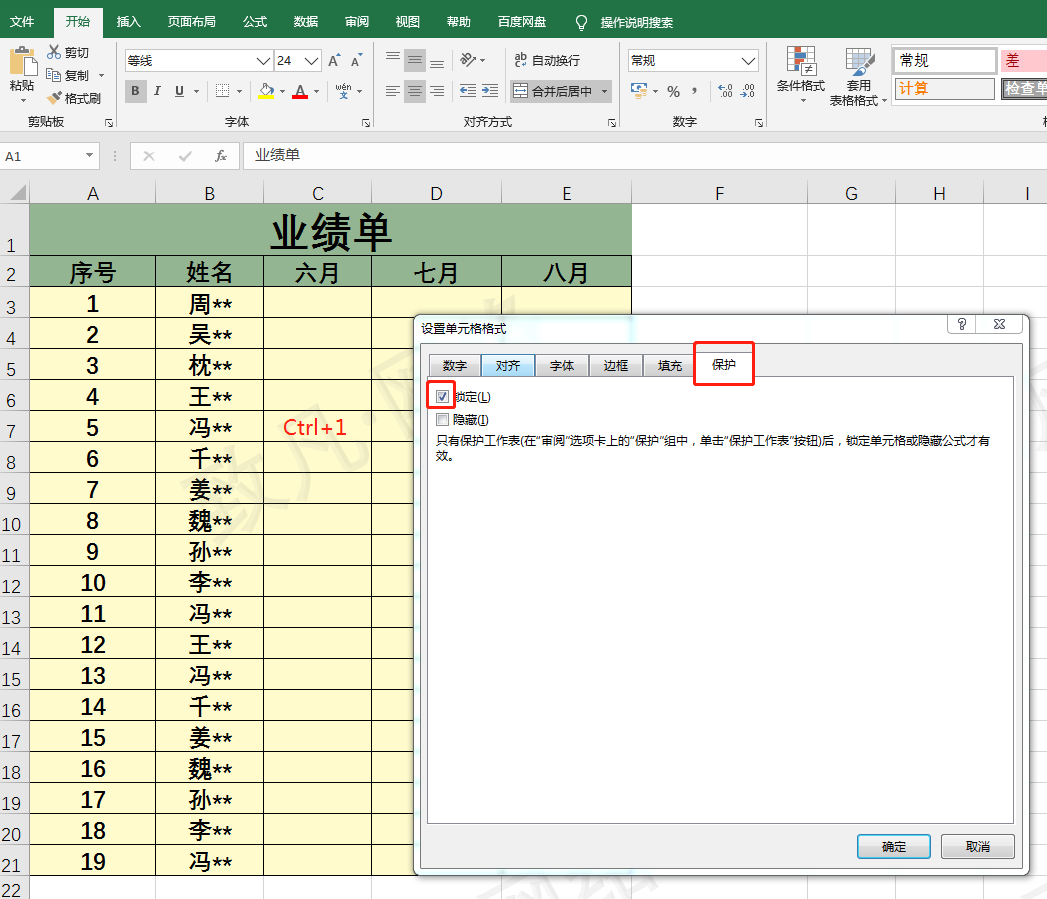This screenshot has height=899, width=1047.
Task: Click the wén phonetic guide icon
Action: point(343,91)
